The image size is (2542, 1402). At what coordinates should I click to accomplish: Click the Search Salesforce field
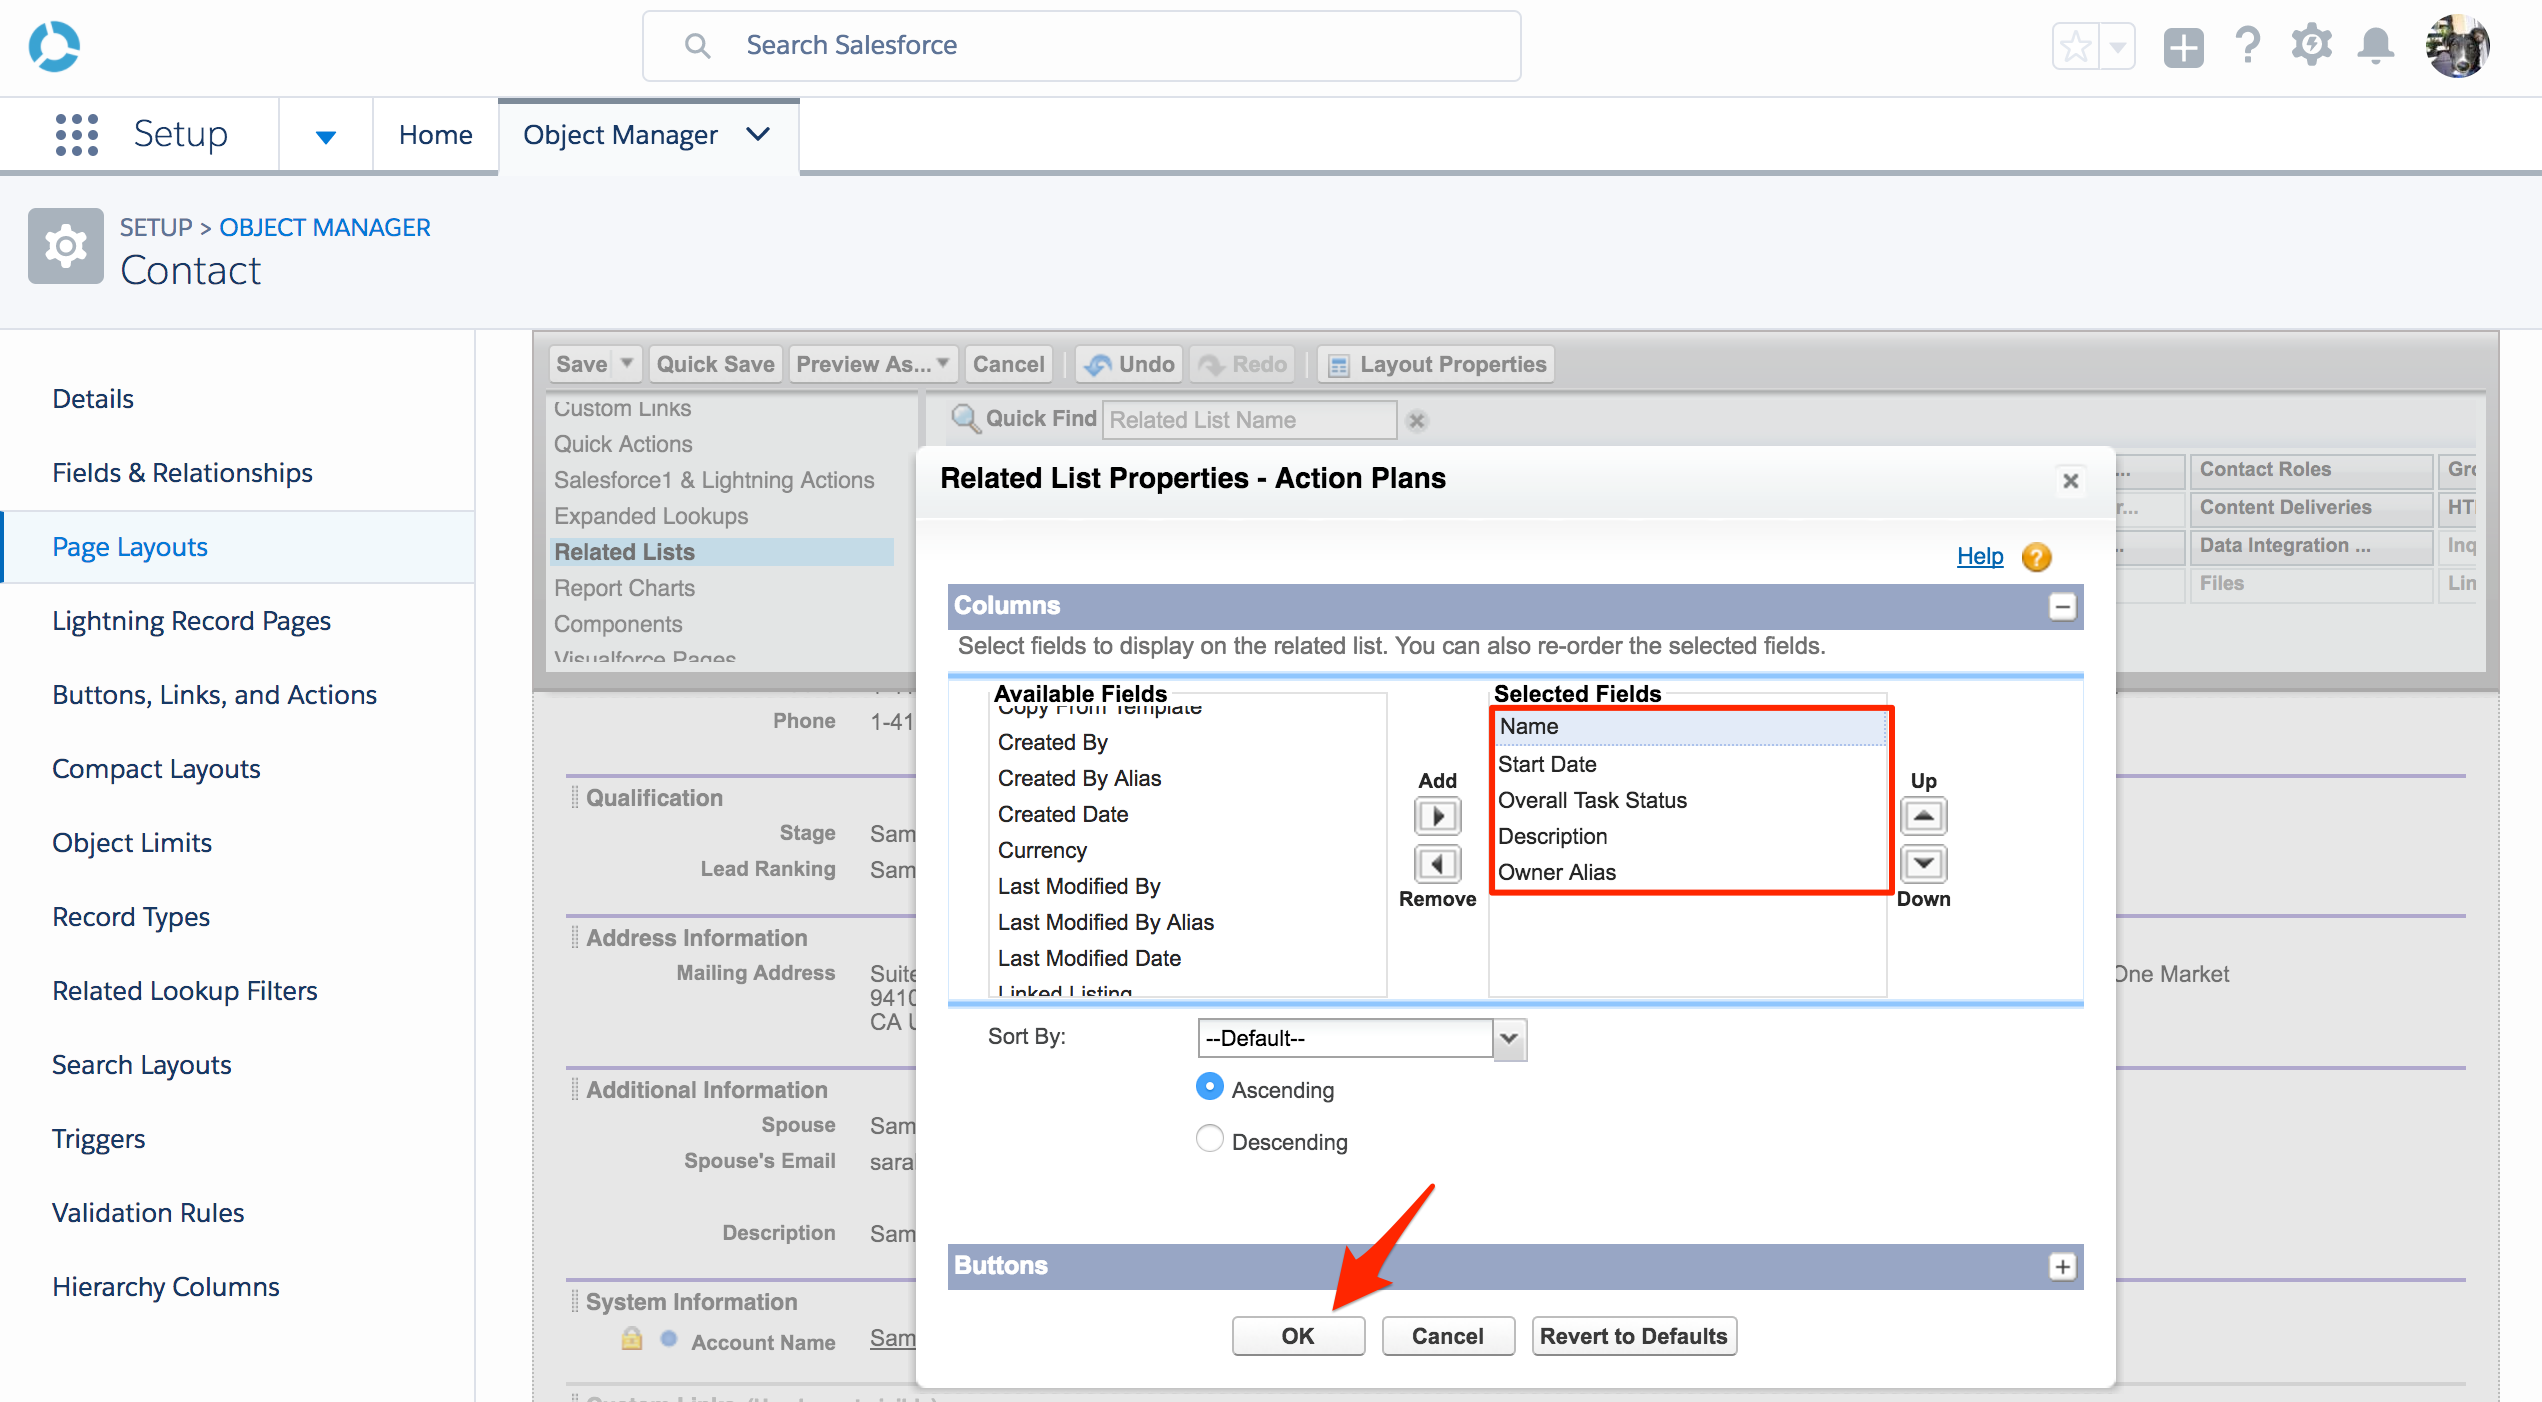pyautogui.click(x=1082, y=46)
